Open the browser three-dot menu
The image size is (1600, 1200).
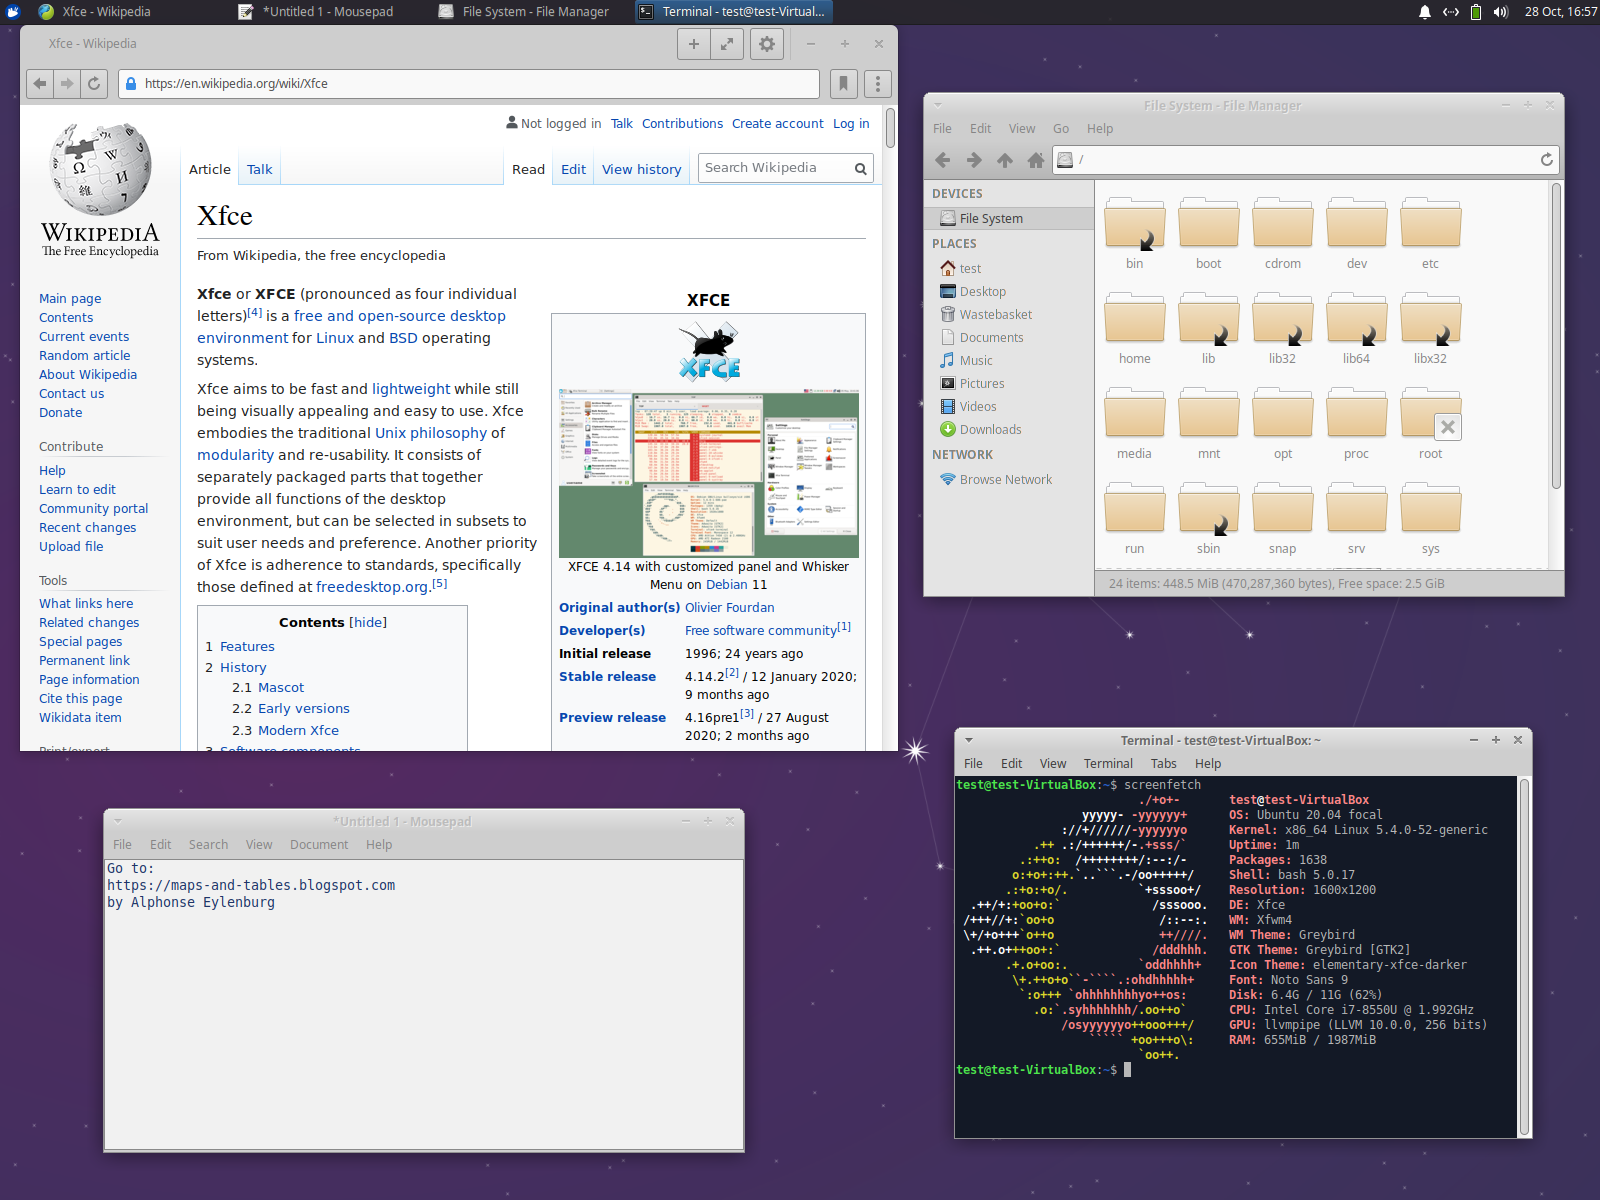click(877, 84)
